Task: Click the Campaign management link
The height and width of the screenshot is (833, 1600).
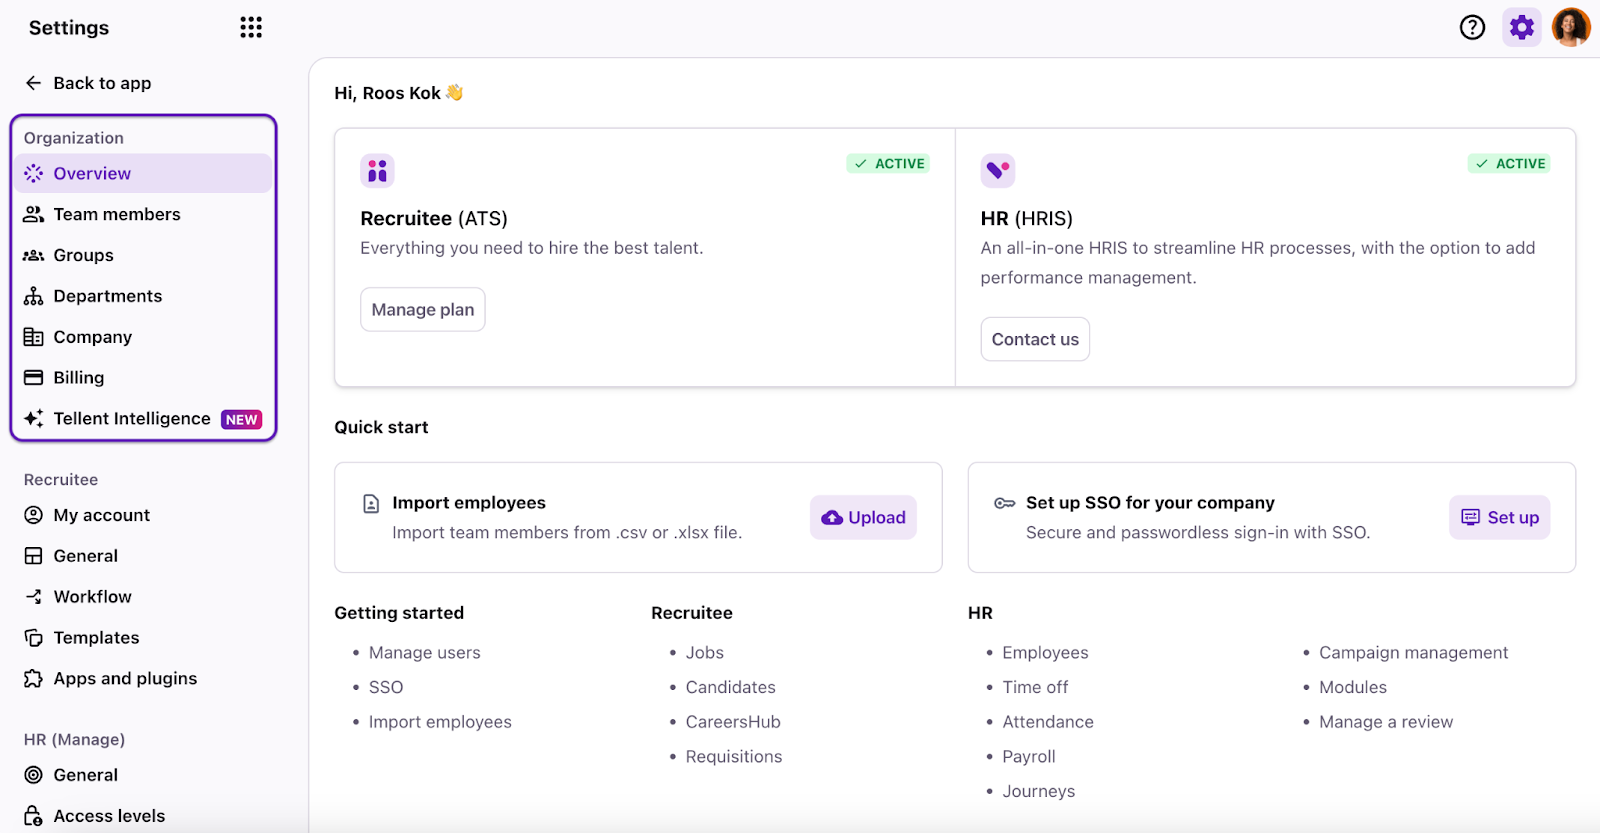Action: click(x=1413, y=653)
